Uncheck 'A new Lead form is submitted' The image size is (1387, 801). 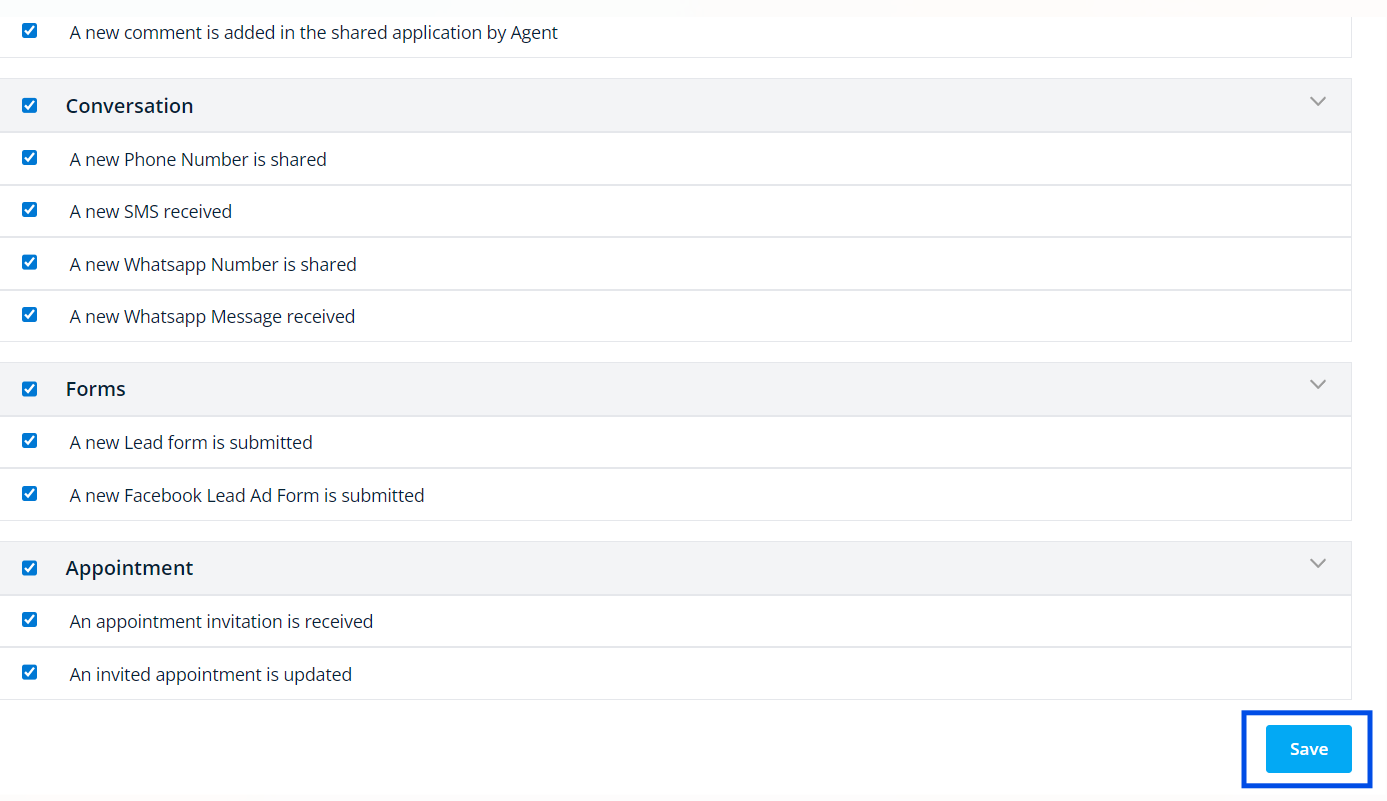click(29, 440)
